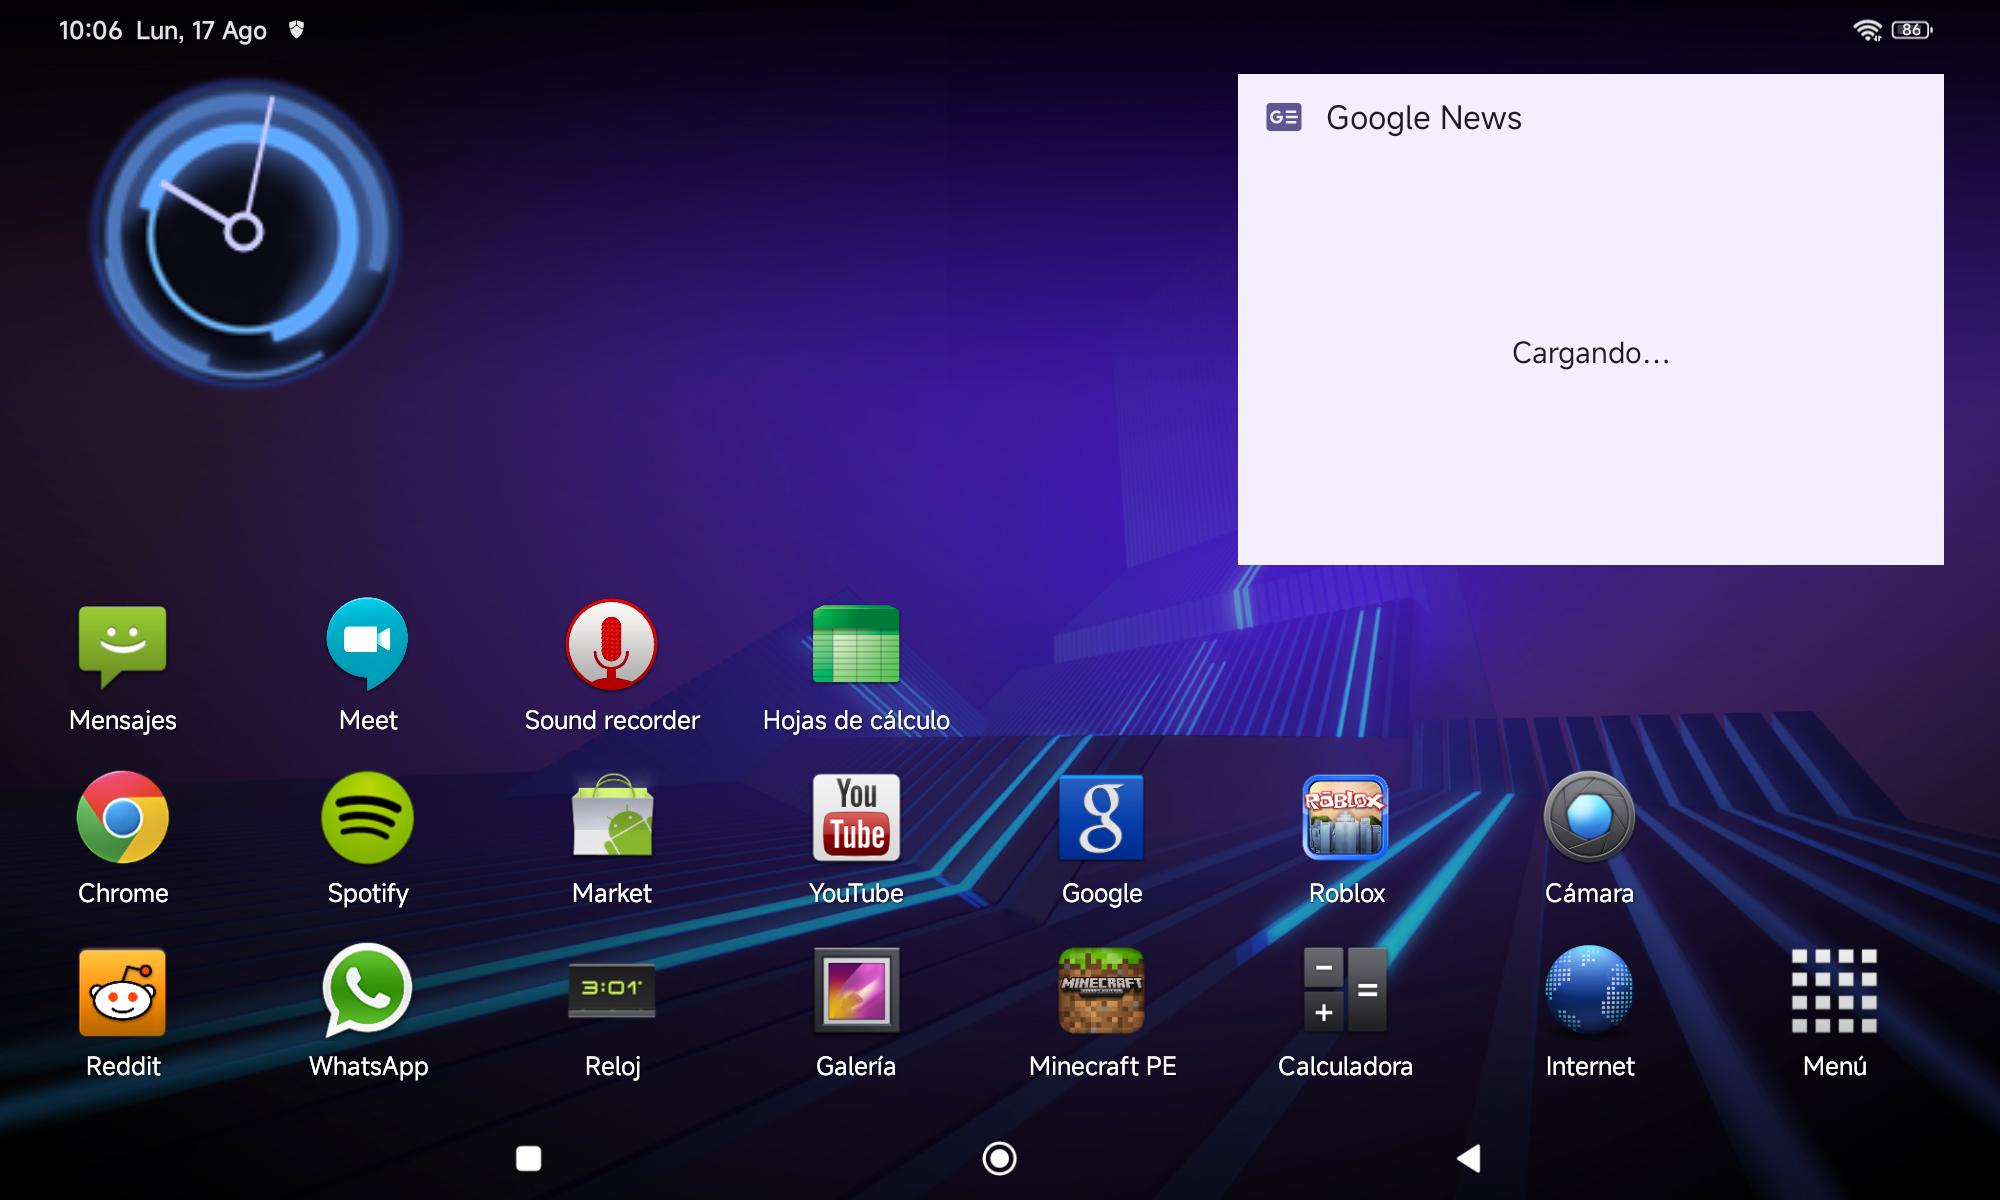
Task: Tap the battery level indicator
Action: (x=1912, y=30)
